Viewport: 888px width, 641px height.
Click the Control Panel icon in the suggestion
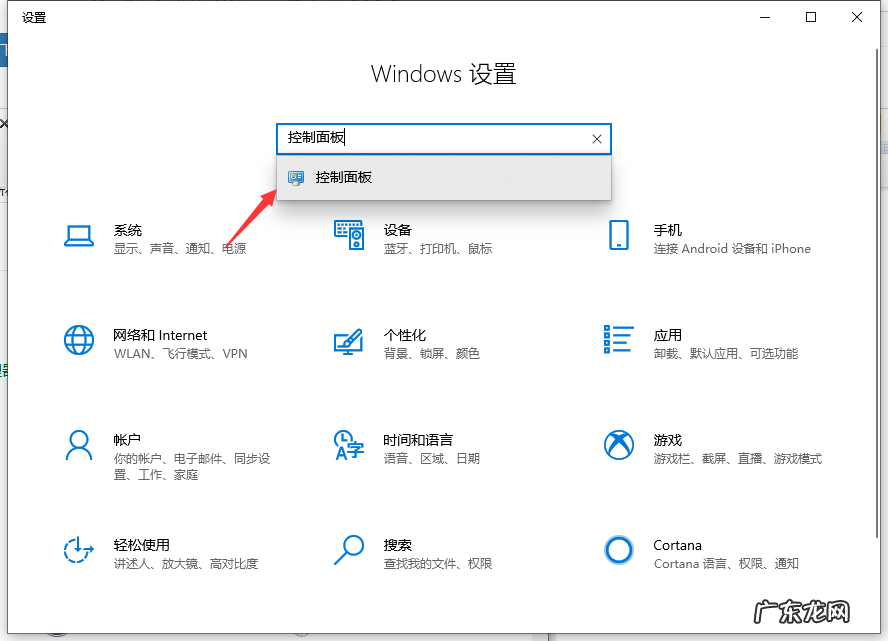point(295,177)
